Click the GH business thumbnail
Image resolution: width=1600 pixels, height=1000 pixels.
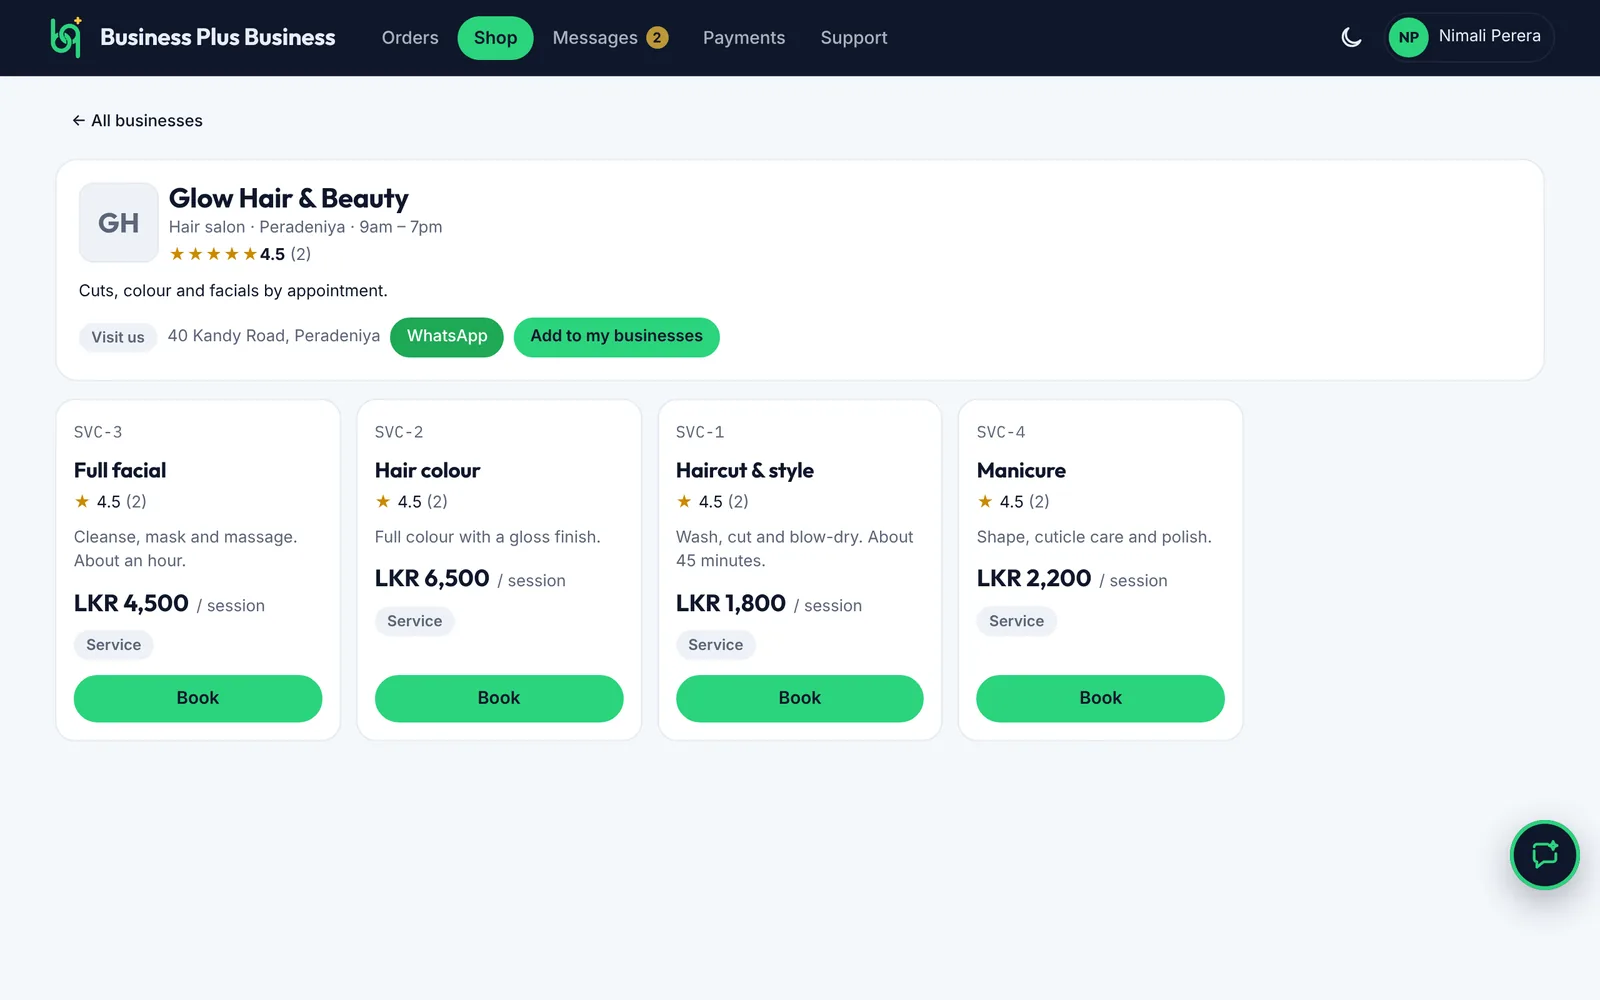tap(118, 222)
